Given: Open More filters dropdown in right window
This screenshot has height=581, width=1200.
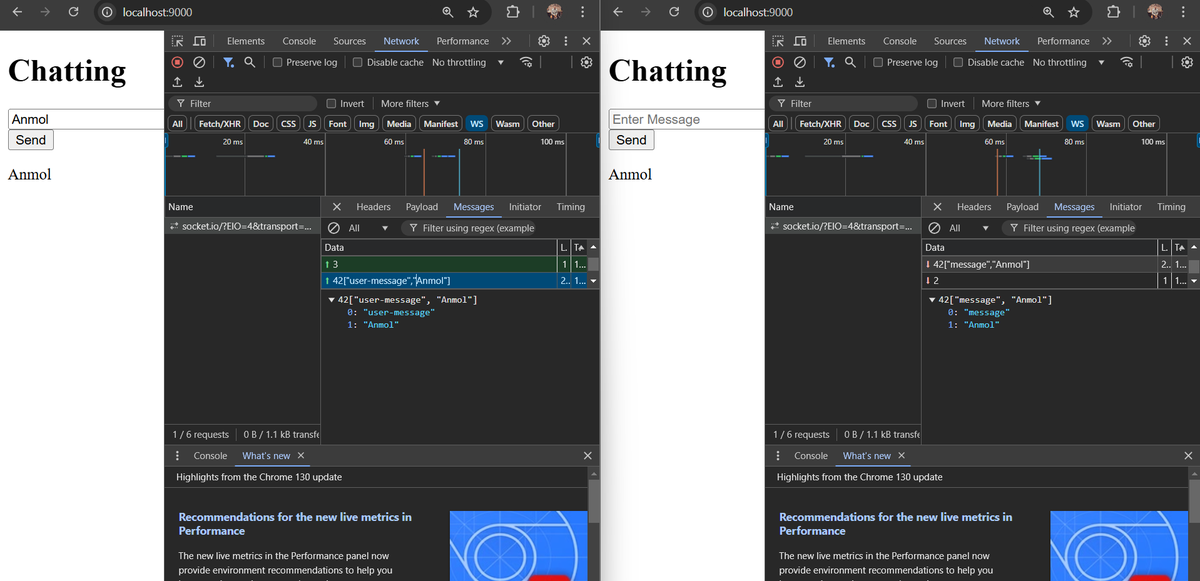Looking at the screenshot, I should click(1011, 103).
